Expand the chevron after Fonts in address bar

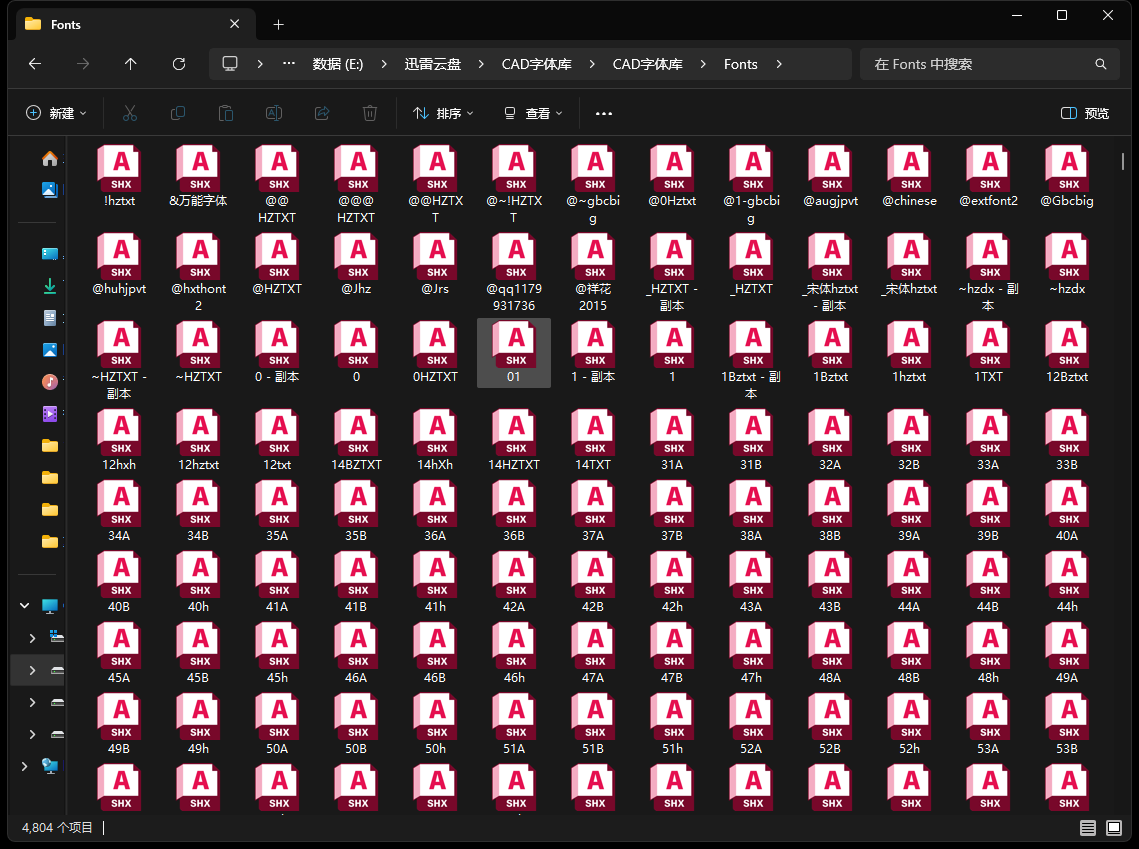pos(779,64)
